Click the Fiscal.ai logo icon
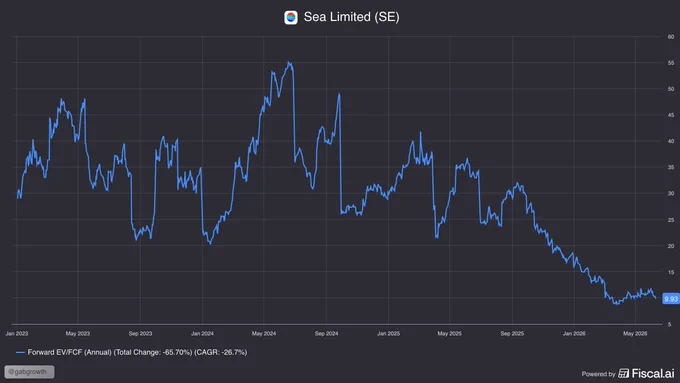 point(624,373)
